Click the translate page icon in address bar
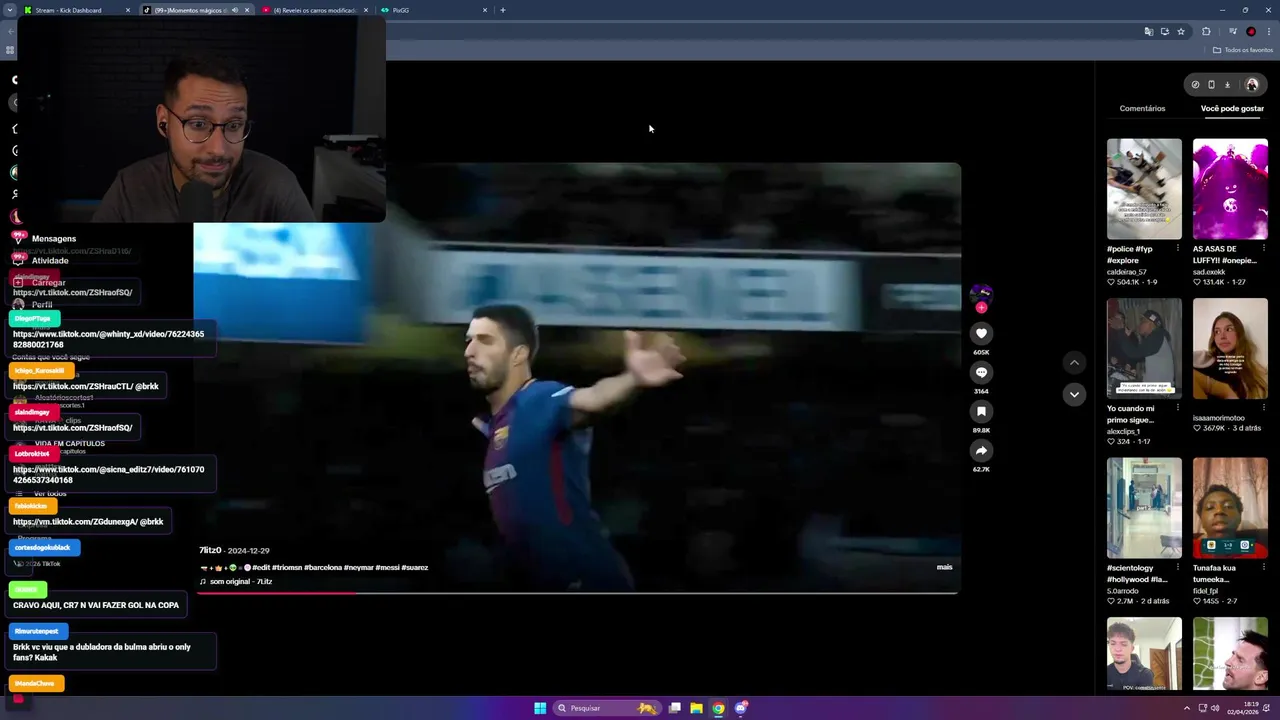The width and height of the screenshot is (1280, 720). pyautogui.click(x=1148, y=31)
